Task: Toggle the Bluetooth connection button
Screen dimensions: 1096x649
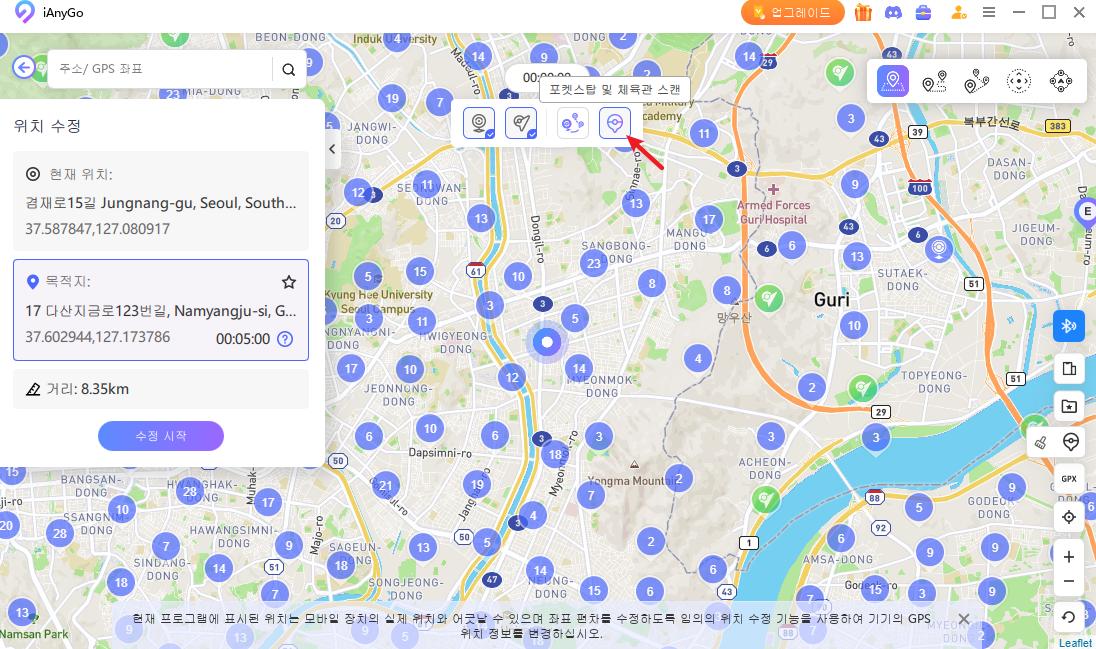Action: tap(1069, 326)
